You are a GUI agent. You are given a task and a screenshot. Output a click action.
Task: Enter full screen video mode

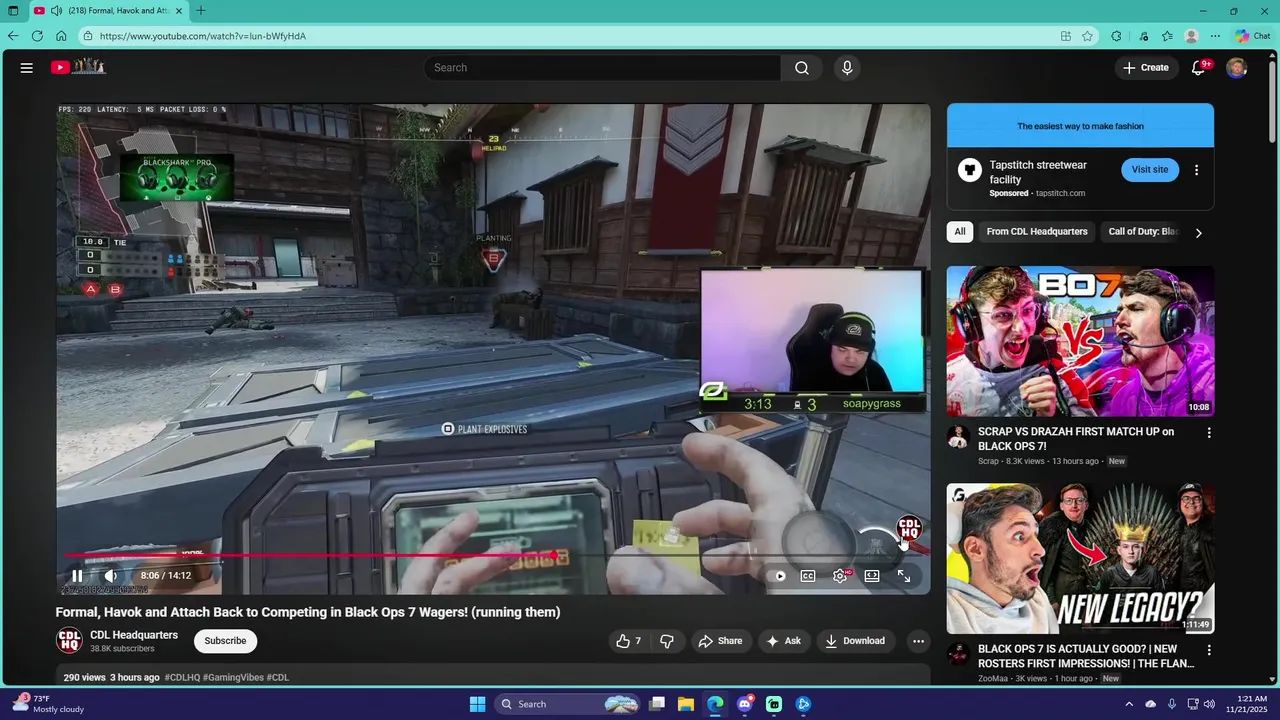tap(904, 576)
